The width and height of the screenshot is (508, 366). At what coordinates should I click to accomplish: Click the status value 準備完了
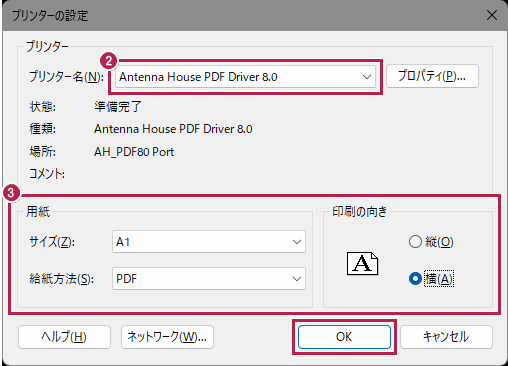click(118, 107)
